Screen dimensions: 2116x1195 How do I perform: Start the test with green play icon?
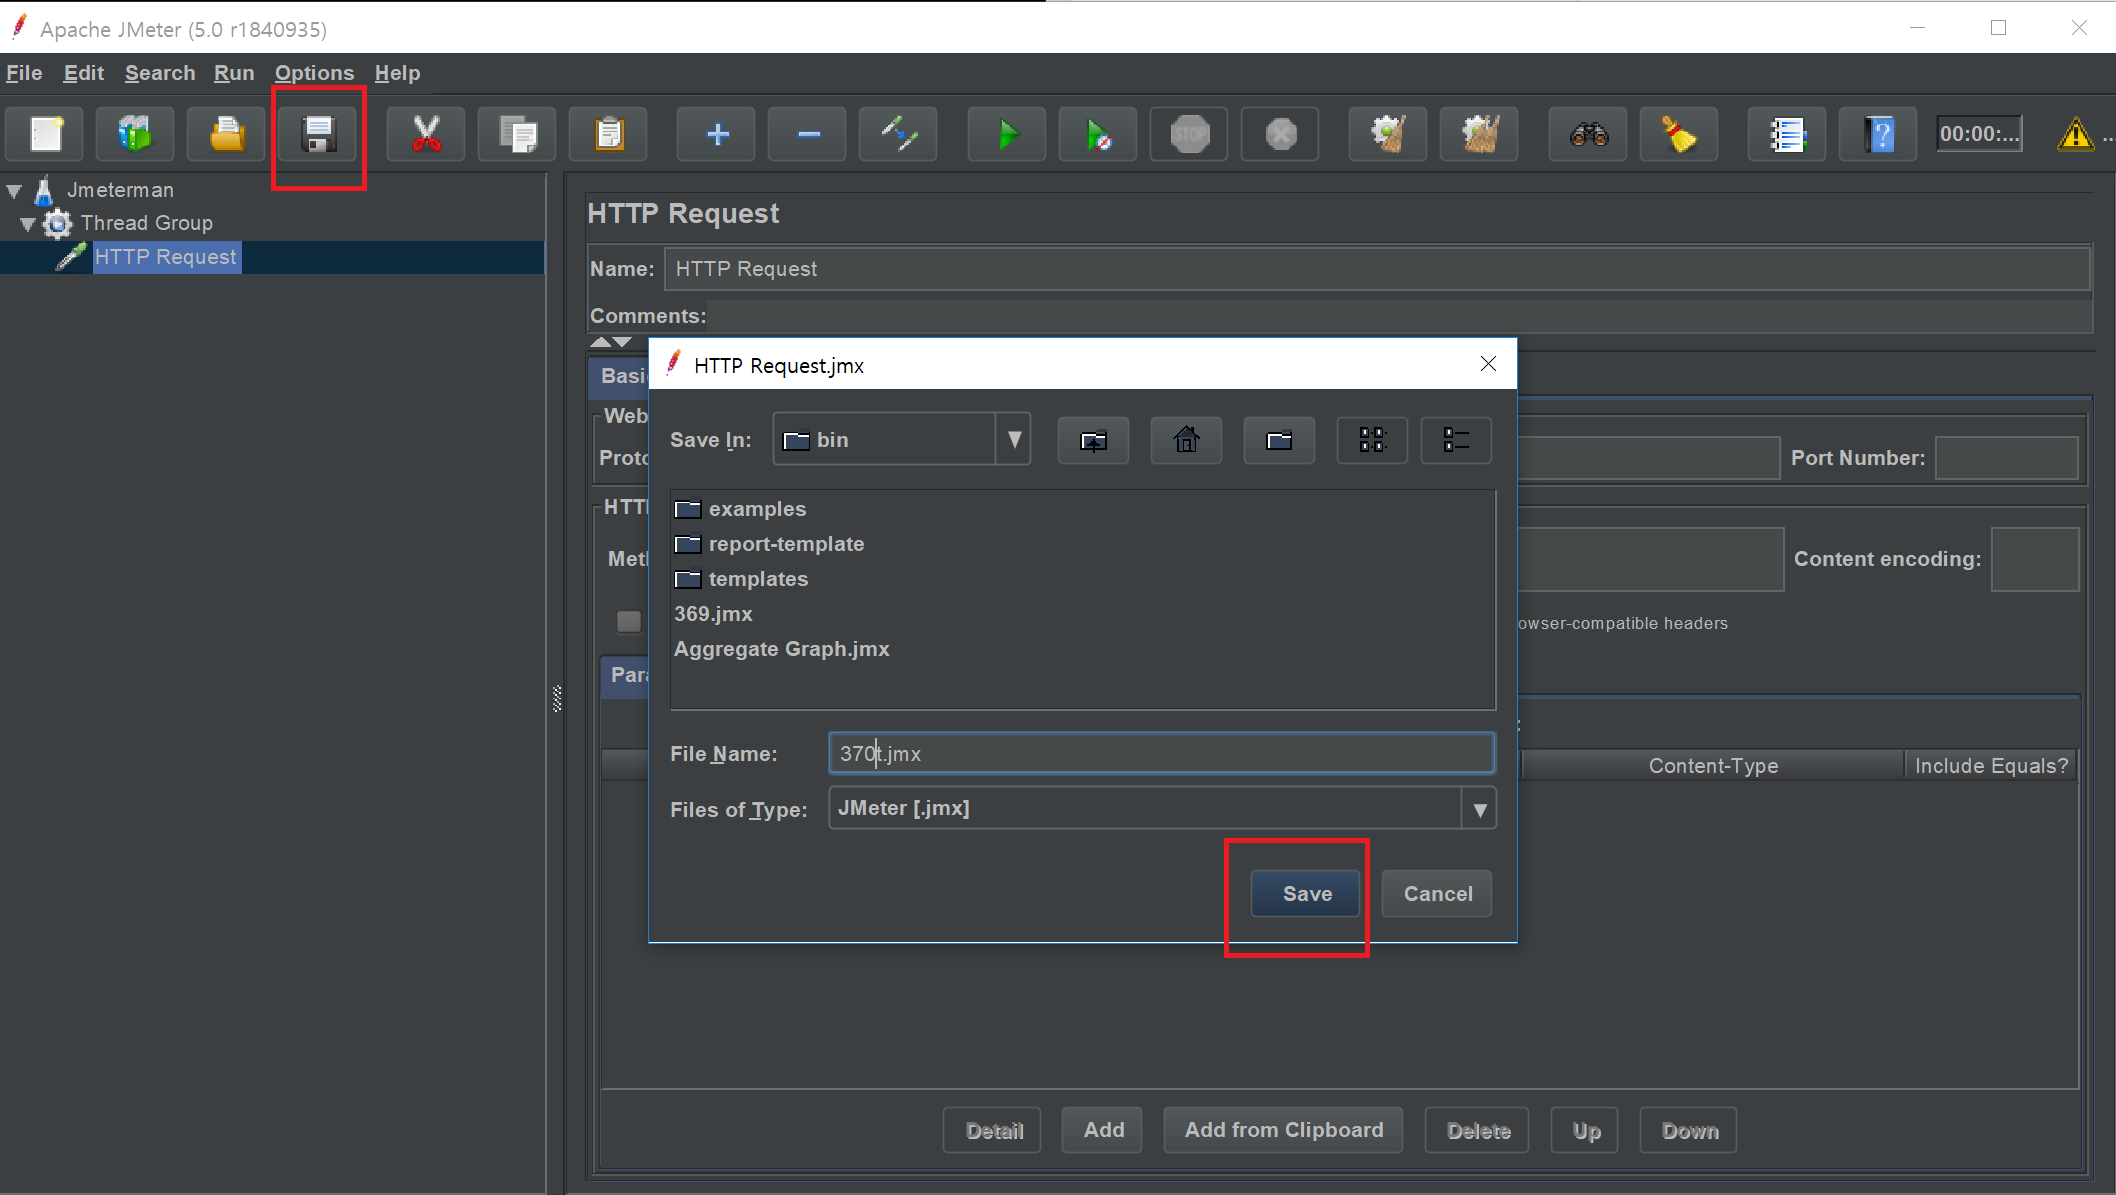click(1008, 134)
